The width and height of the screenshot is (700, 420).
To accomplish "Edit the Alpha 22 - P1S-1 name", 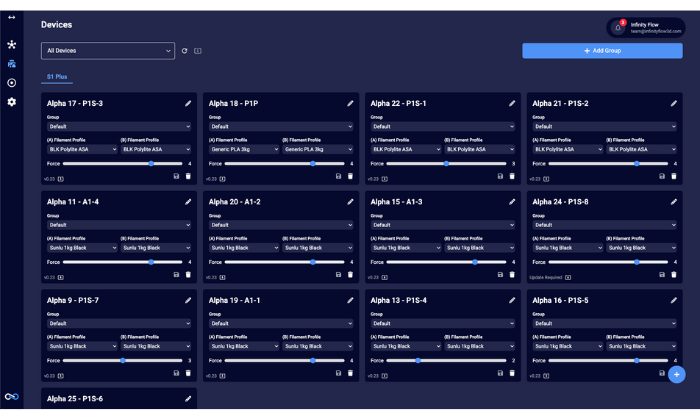I will tap(512, 104).
